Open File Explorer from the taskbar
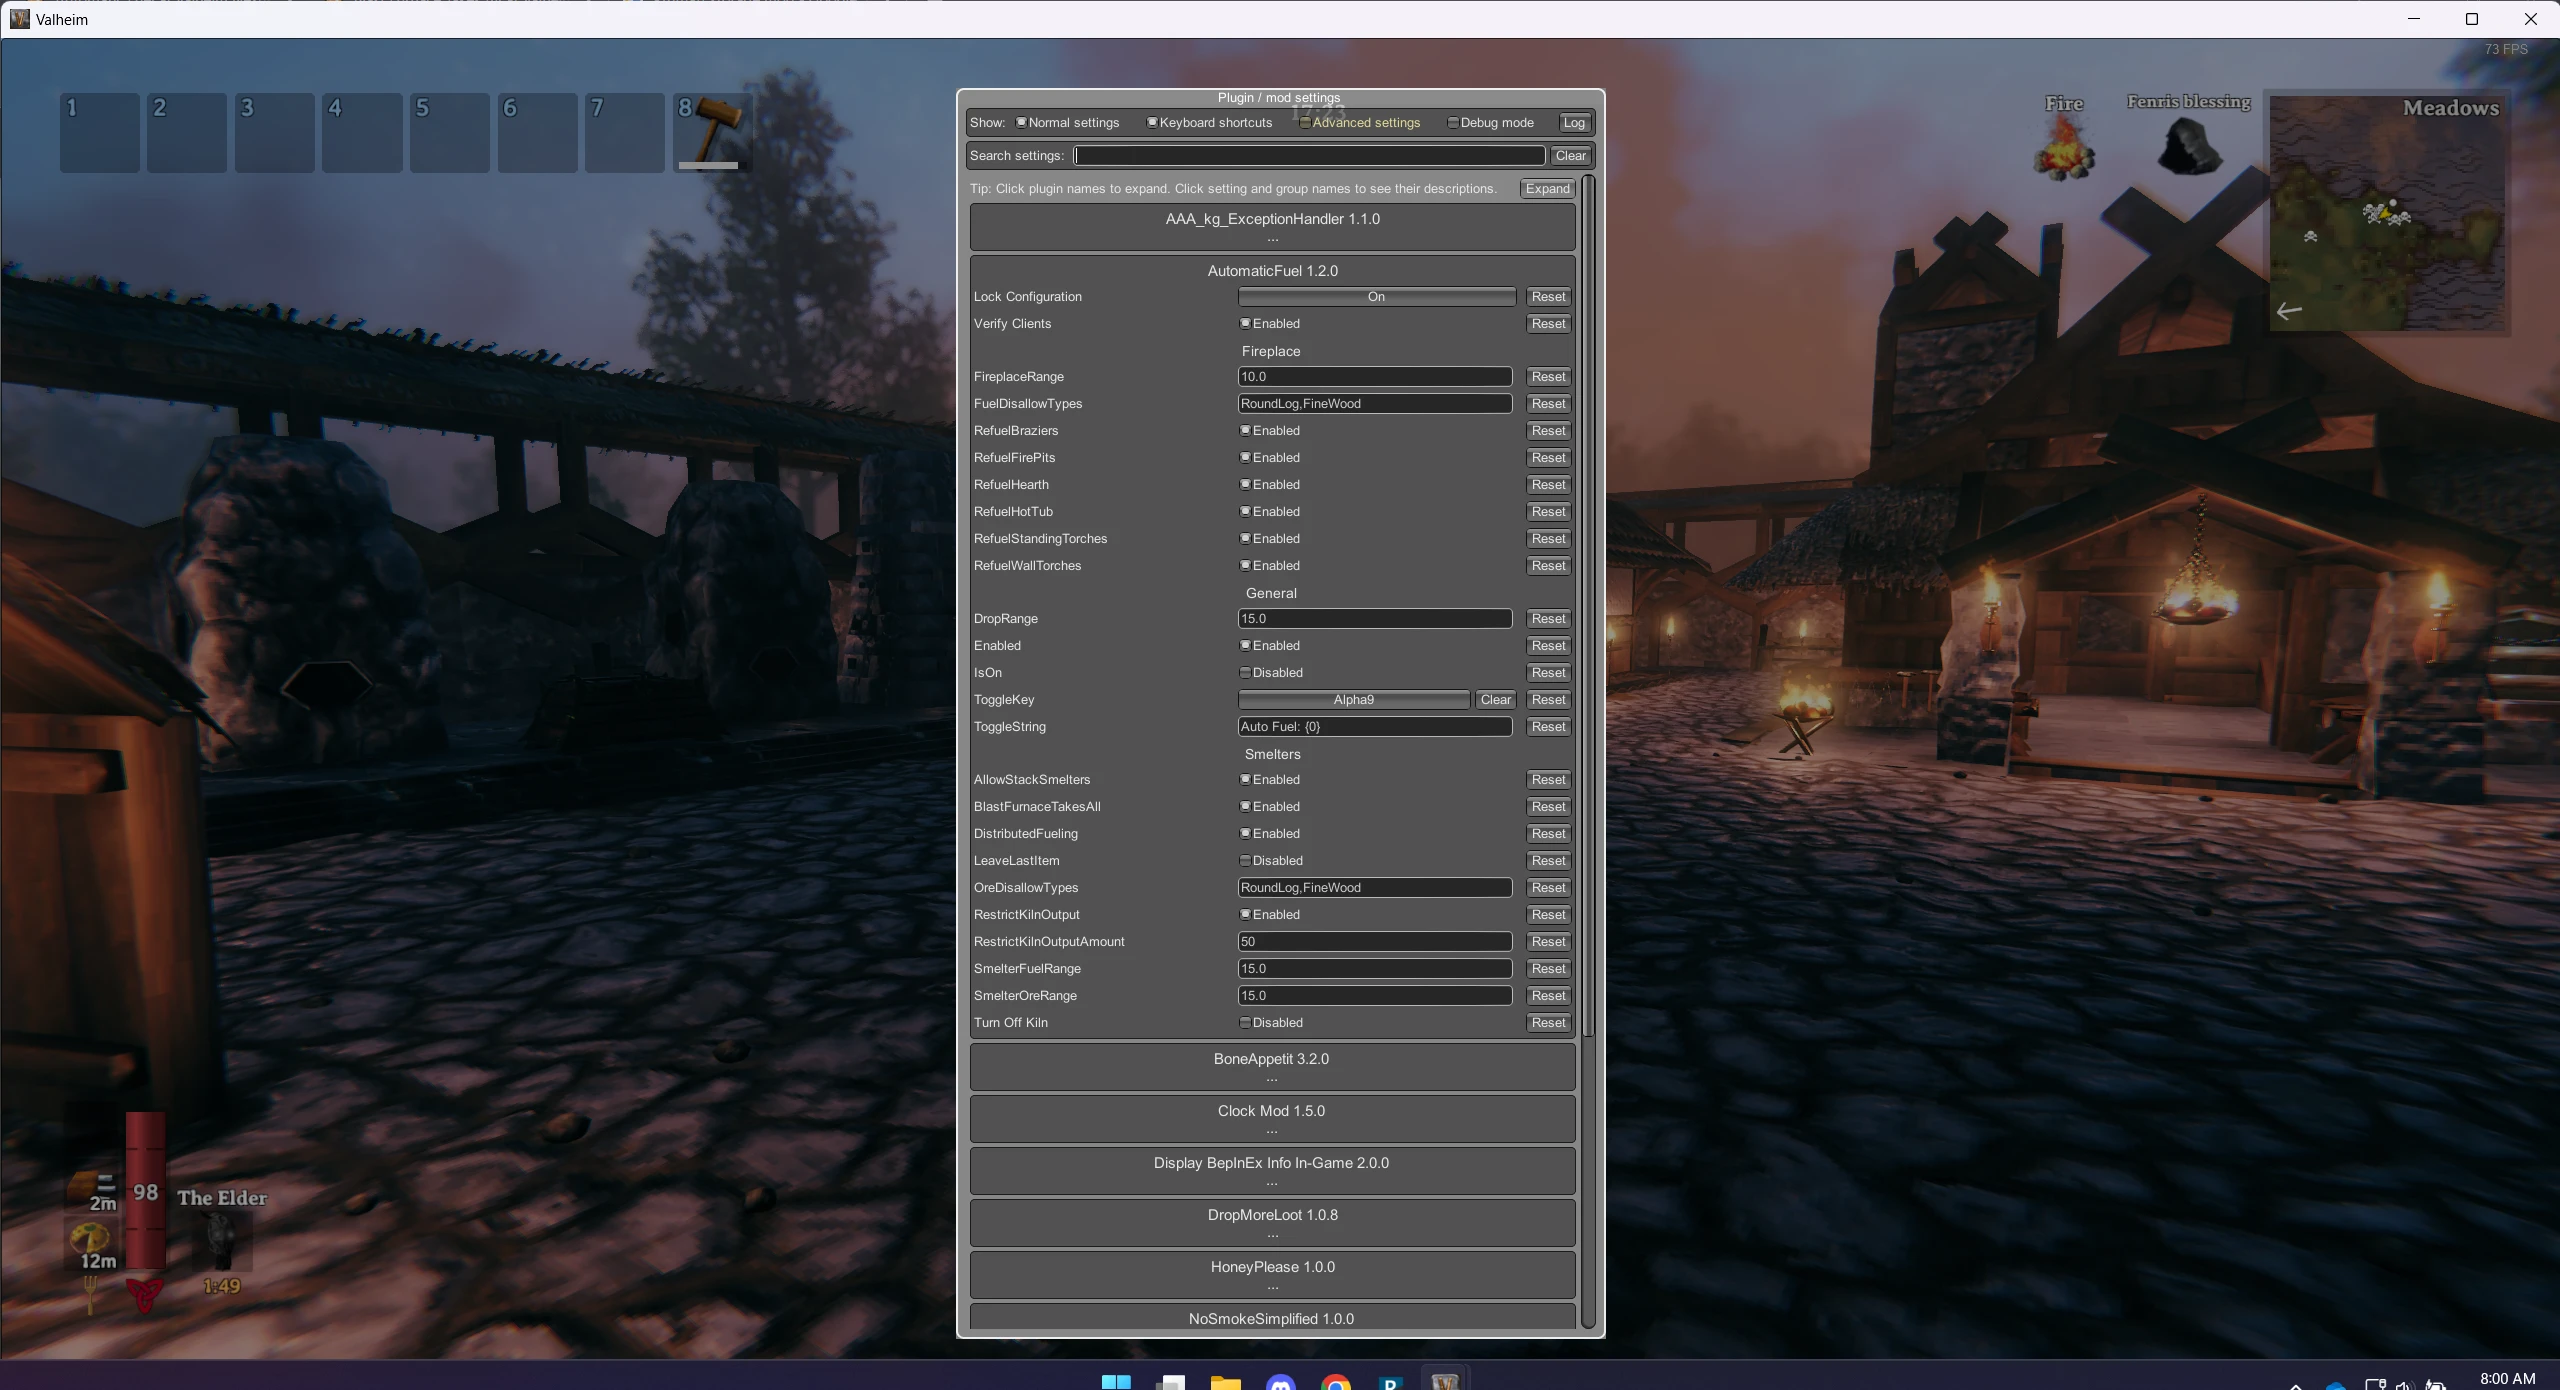Screen dimensions: 2560x1390 pos(1225,1382)
